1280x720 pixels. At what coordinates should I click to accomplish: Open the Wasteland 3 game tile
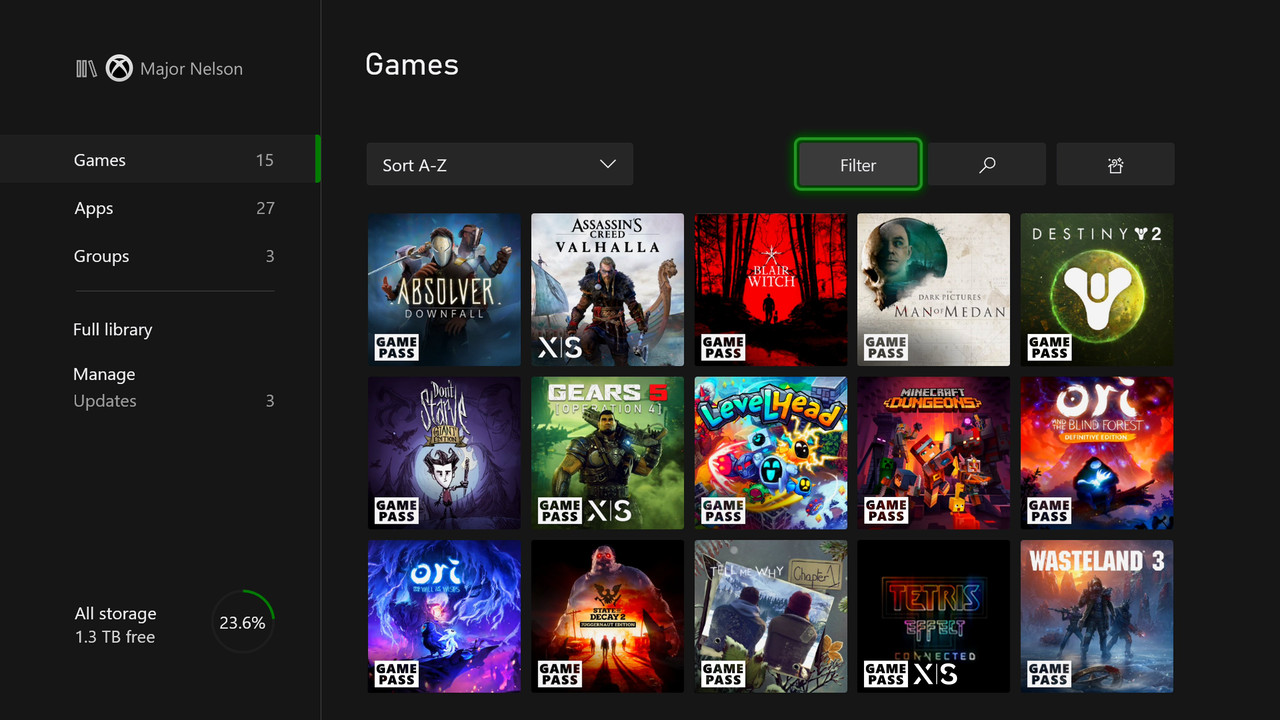click(1097, 616)
